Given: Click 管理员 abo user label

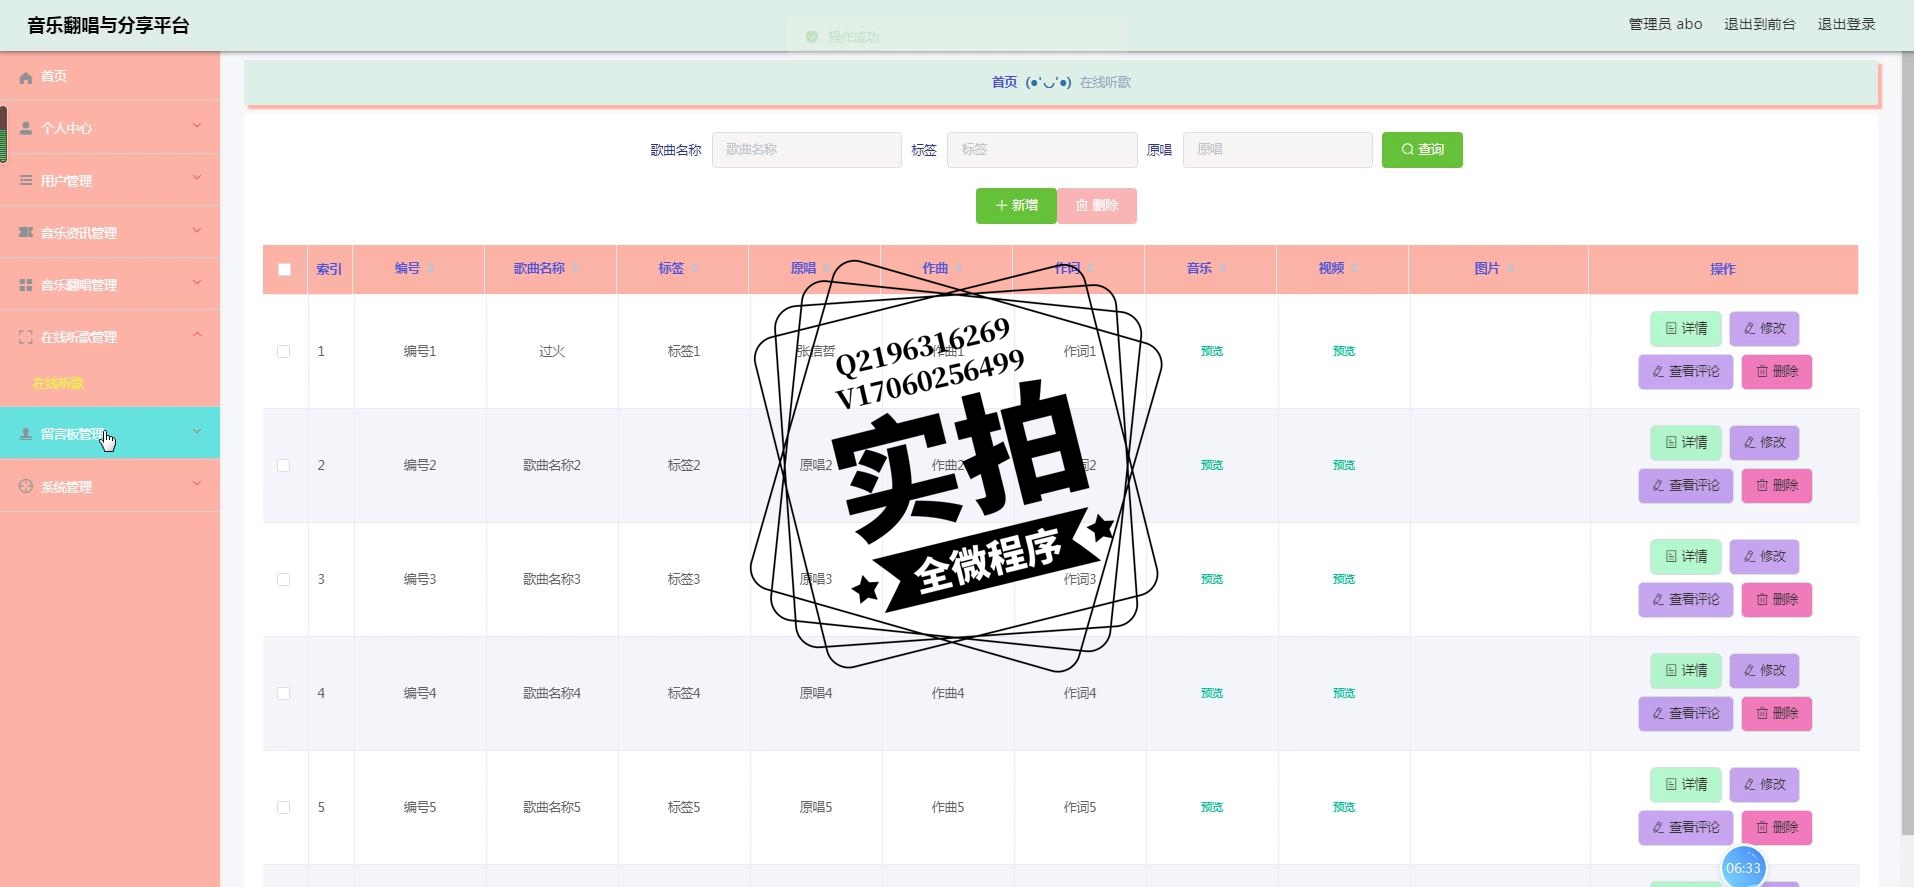Looking at the screenshot, I should pos(1665,24).
